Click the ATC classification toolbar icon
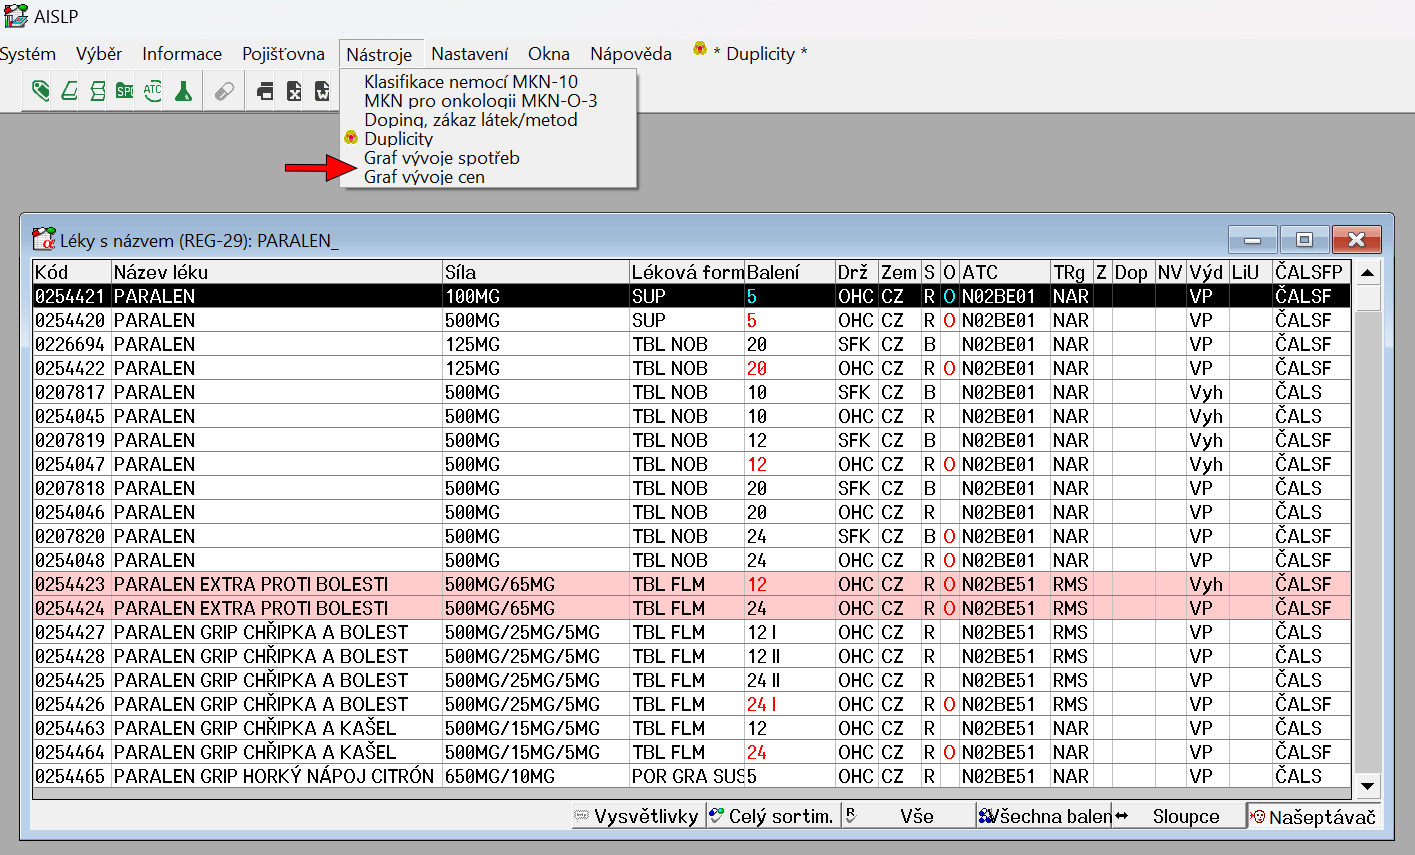 tap(152, 91)
